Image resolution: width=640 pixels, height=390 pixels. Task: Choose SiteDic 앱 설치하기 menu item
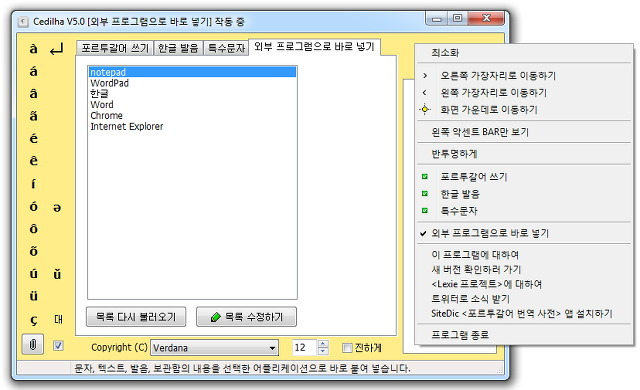(x=524, y=314)
